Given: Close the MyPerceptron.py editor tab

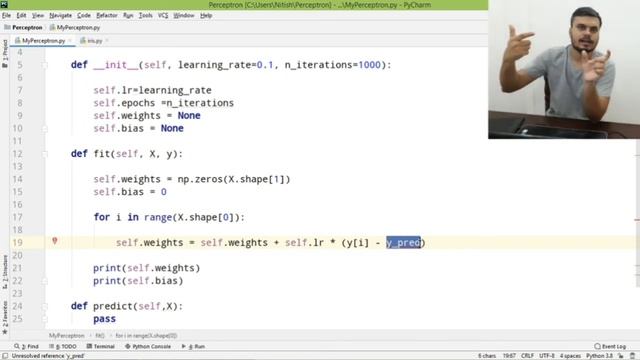Looking at the screenshot, I should click(x=70, y=40).
